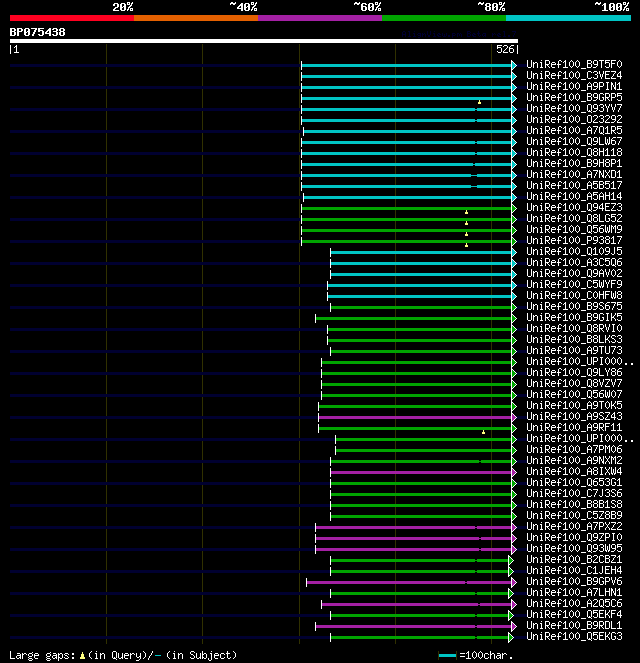Viewport: 640px width, 663px height.
Task: Click the yellow gap marker on UniRef100_B9GRP5 row
Action: coord(479,102)
